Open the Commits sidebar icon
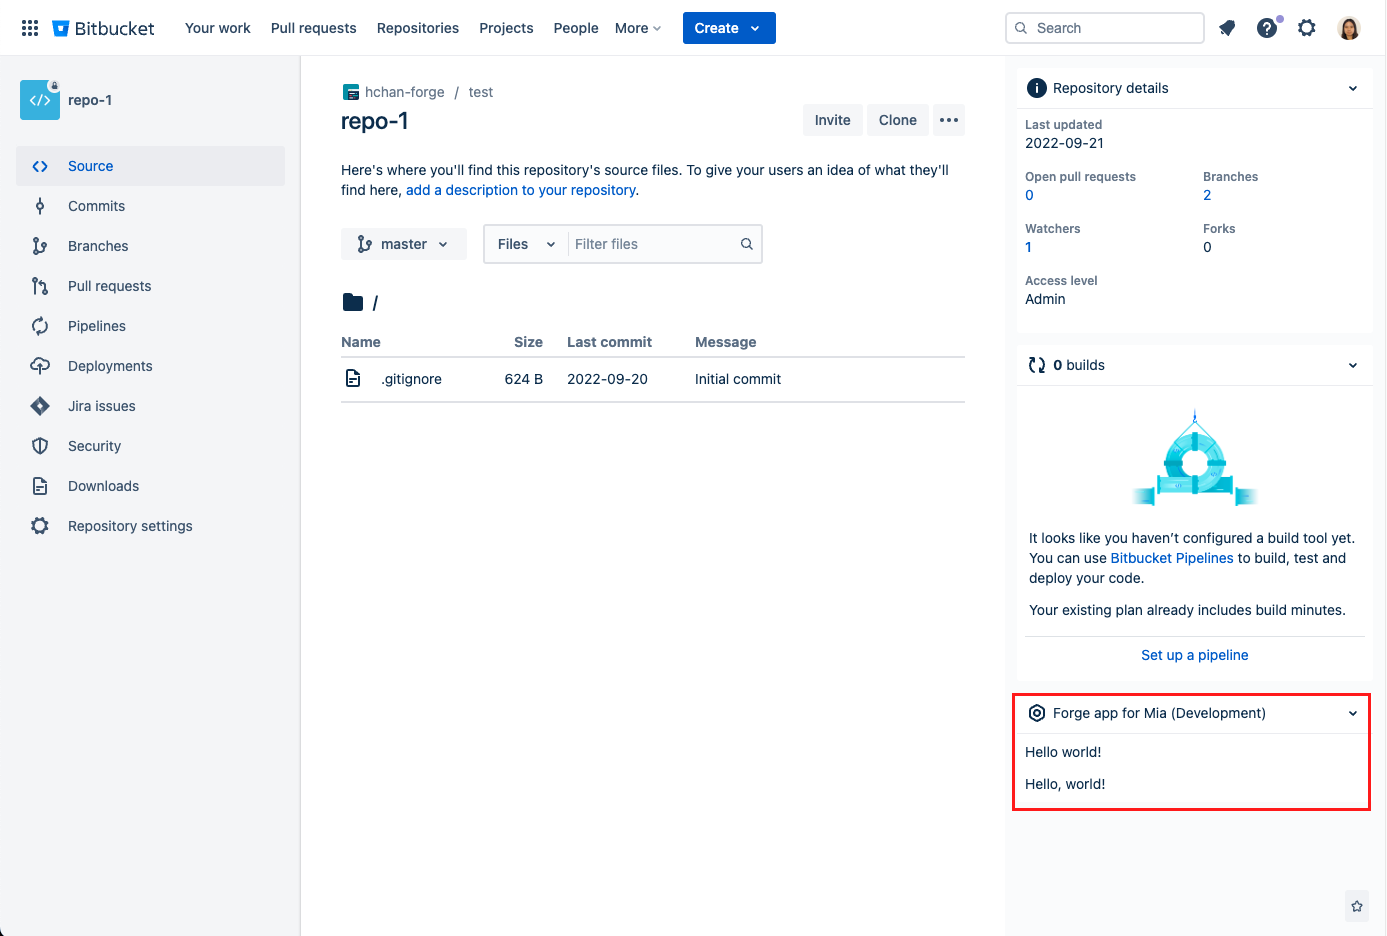The image size is (1387, 936). click(39, 206)
